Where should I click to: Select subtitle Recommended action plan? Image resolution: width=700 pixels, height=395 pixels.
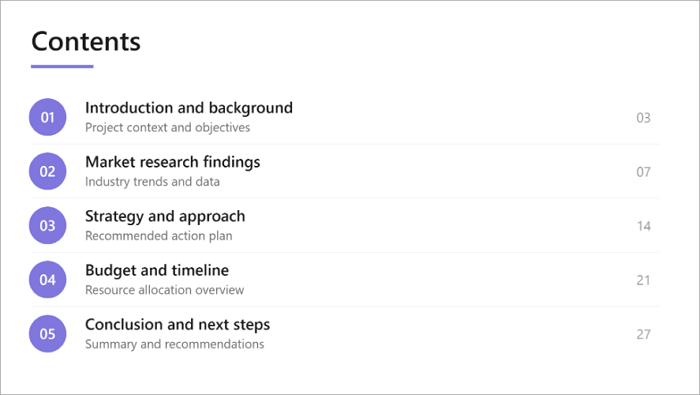click(159, 236)
